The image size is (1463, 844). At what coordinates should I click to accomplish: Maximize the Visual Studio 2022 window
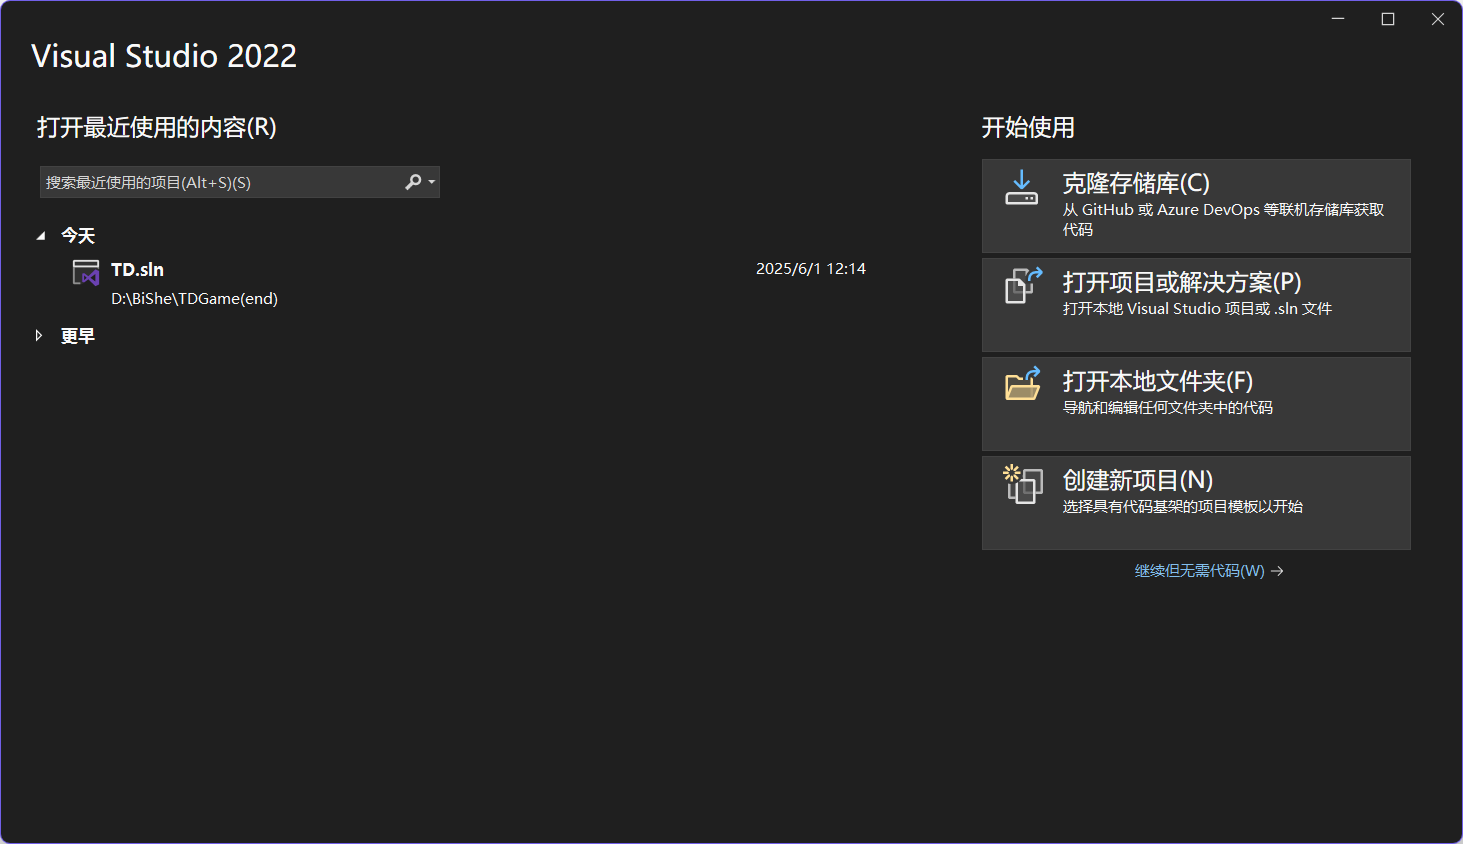(1388, 19)
